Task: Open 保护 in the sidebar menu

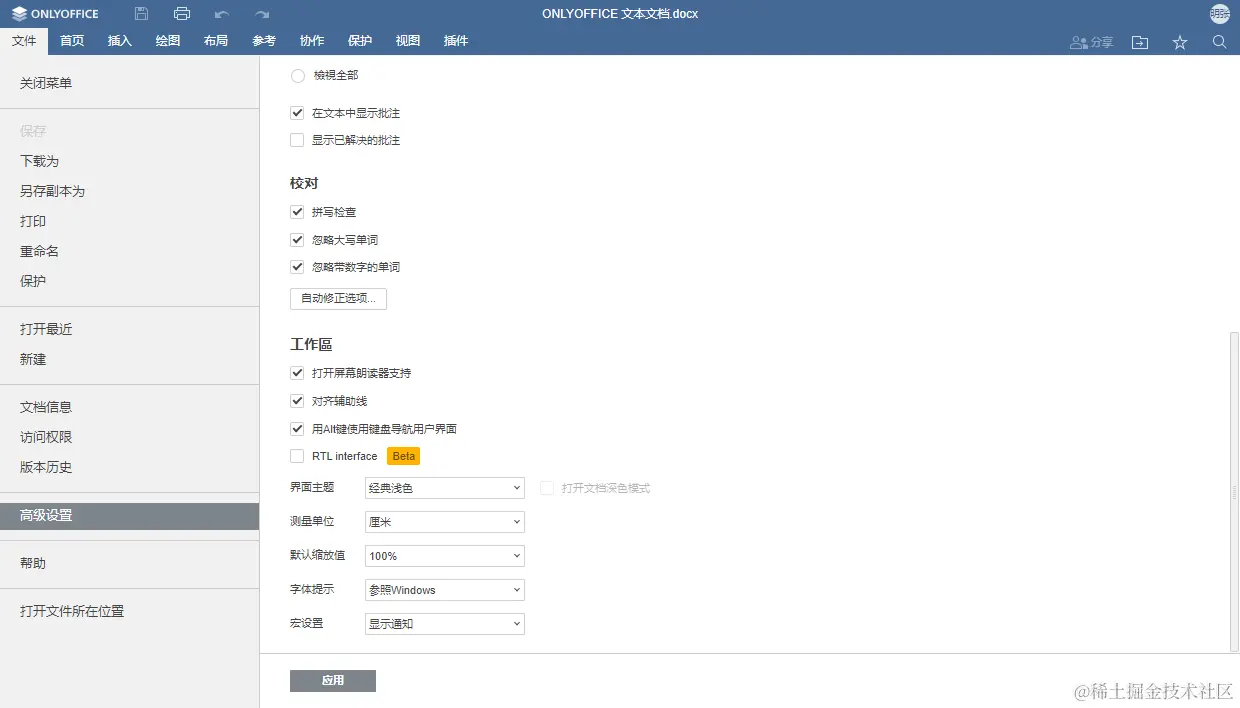Action: coord(130,281)
